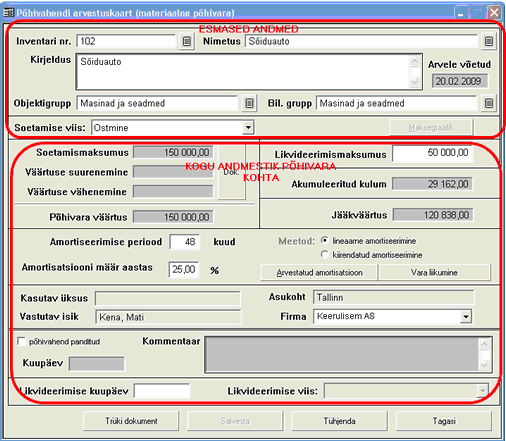Click the Trüki dokument button
506x441 pixels.
pos(131,421)
